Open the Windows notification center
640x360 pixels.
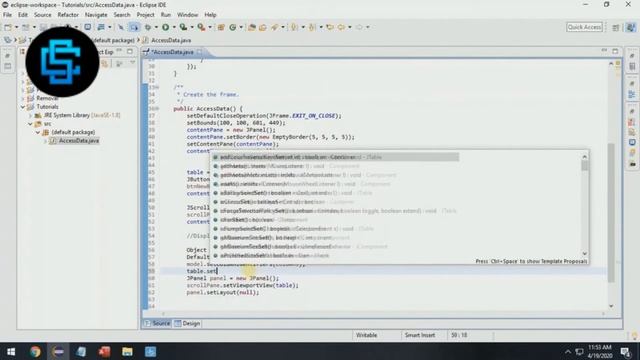pos(626,351)
